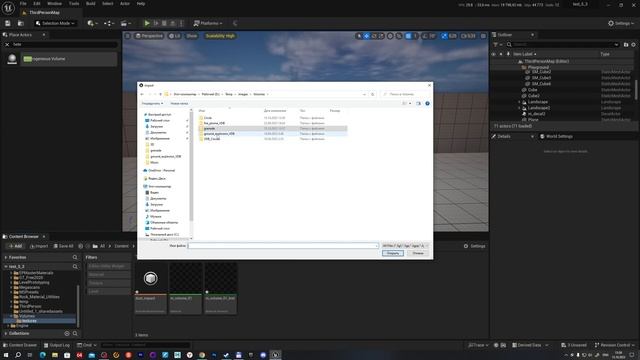Click the Open button in Import dialog

[393, 253]
